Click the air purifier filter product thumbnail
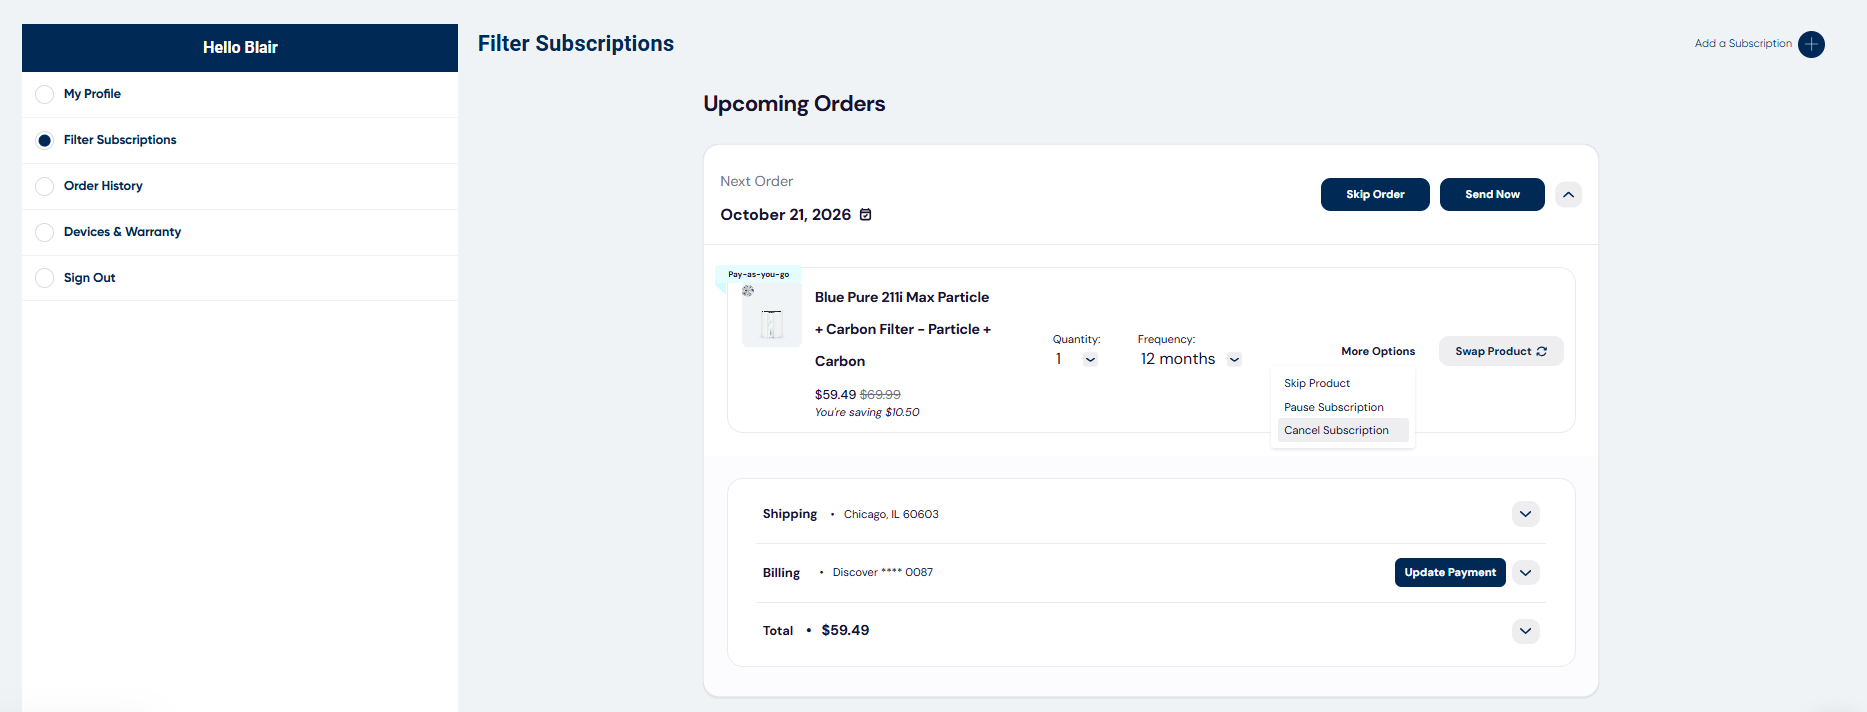The image size is (1867, 712). (x=772, y=316)
